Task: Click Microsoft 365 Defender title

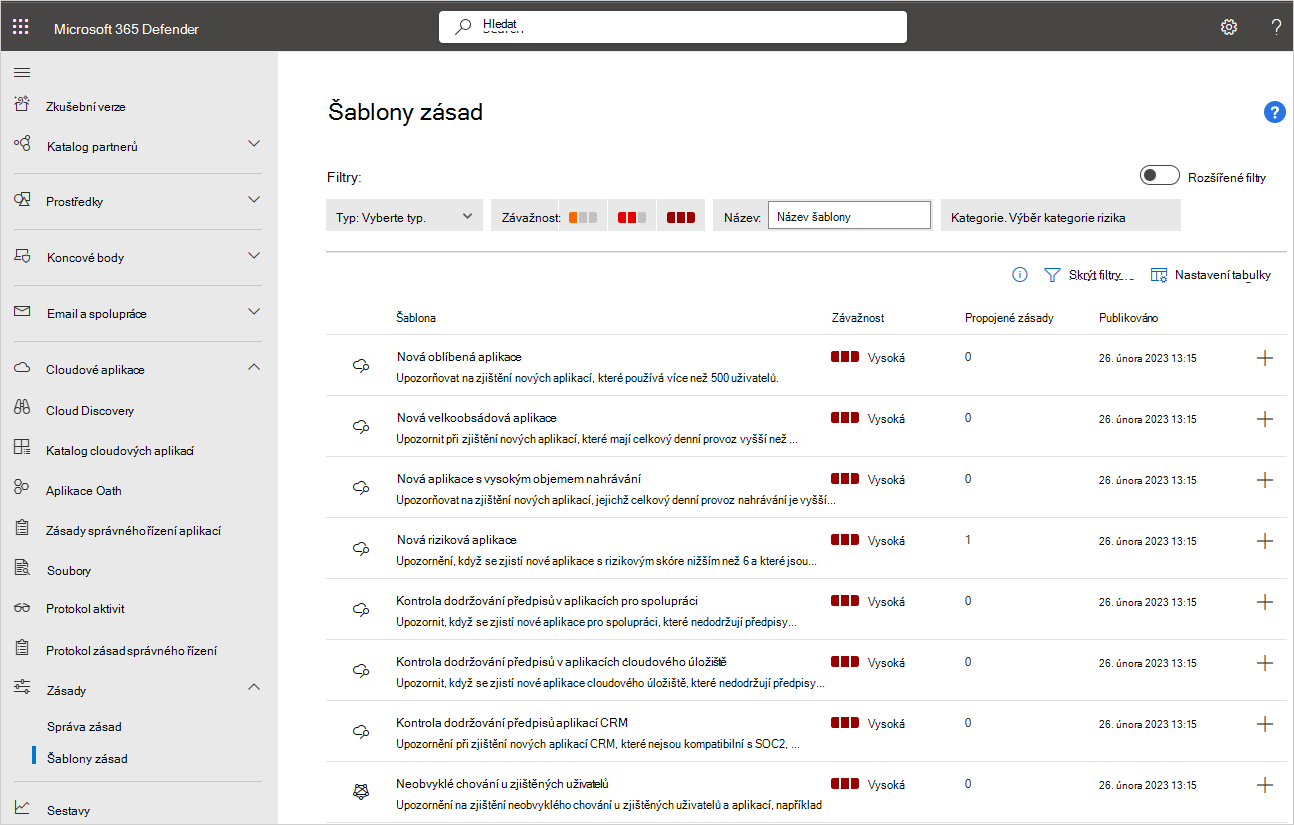Action: 126,28
